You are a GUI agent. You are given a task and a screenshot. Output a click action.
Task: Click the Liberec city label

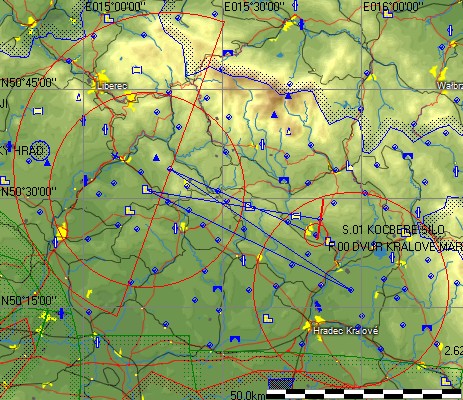pos(112,86)
